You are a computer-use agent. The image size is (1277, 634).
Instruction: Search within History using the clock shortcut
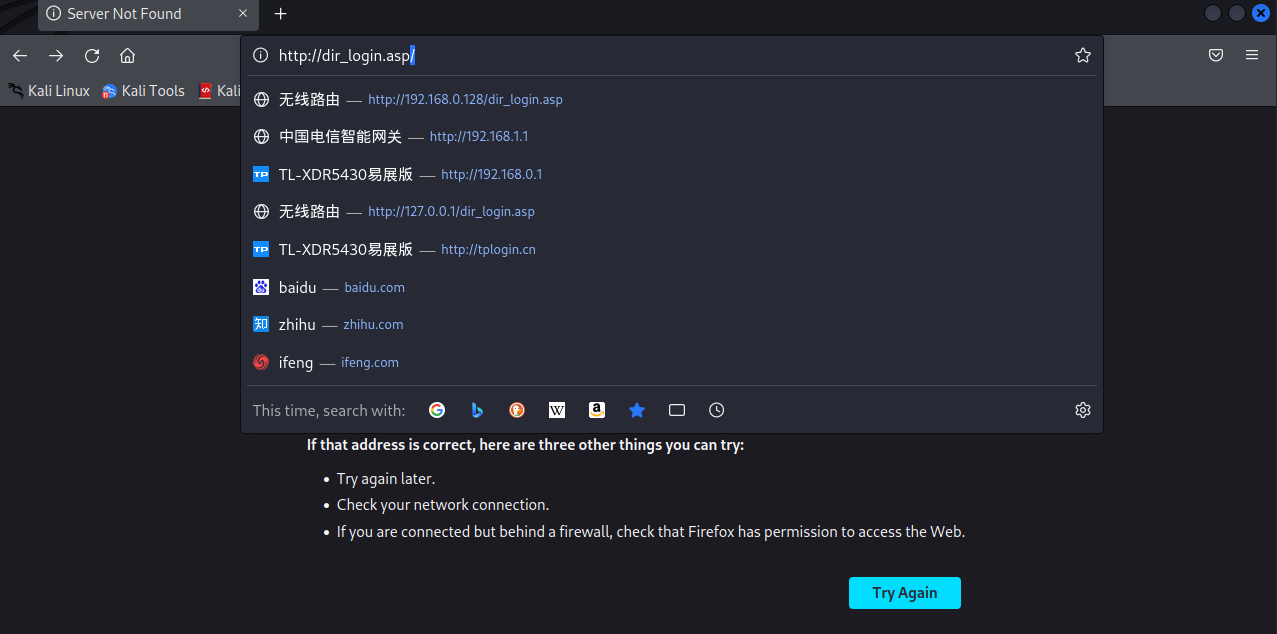717,410
